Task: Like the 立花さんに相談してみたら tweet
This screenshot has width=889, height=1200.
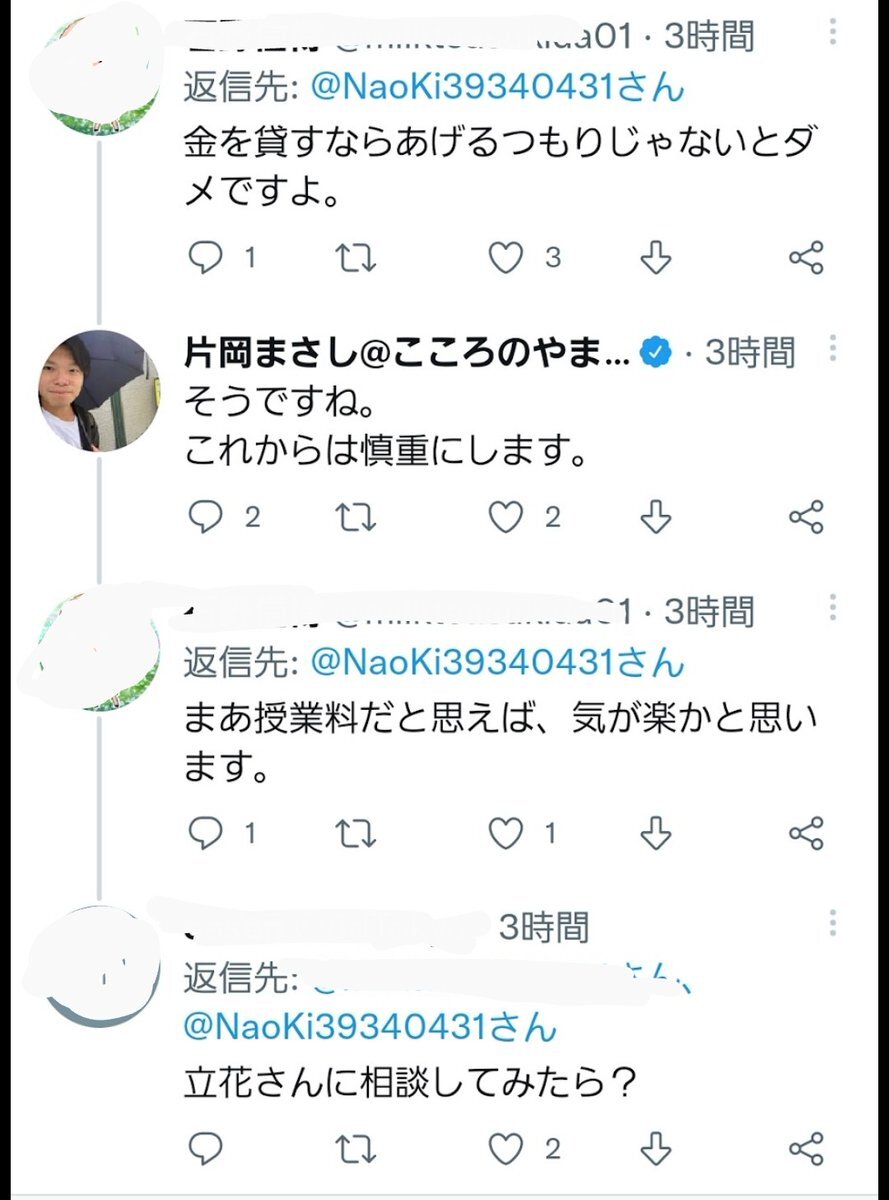Action: coord(506,1148)
